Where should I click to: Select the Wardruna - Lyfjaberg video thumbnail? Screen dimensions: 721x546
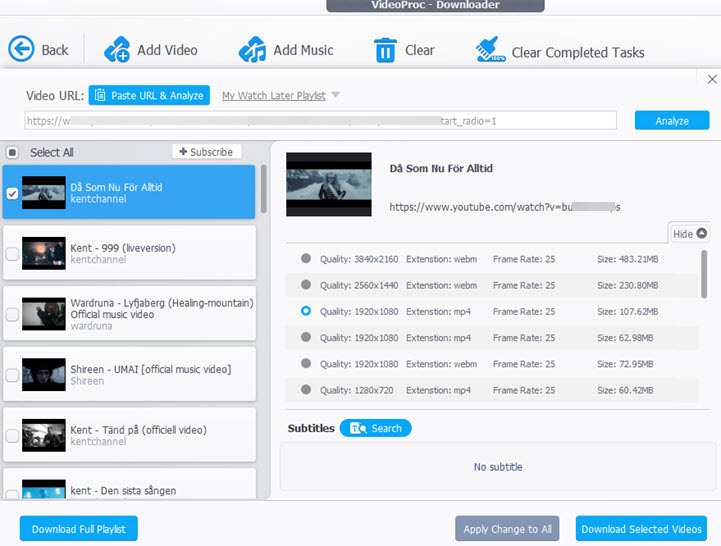click(x=44, y=312)
